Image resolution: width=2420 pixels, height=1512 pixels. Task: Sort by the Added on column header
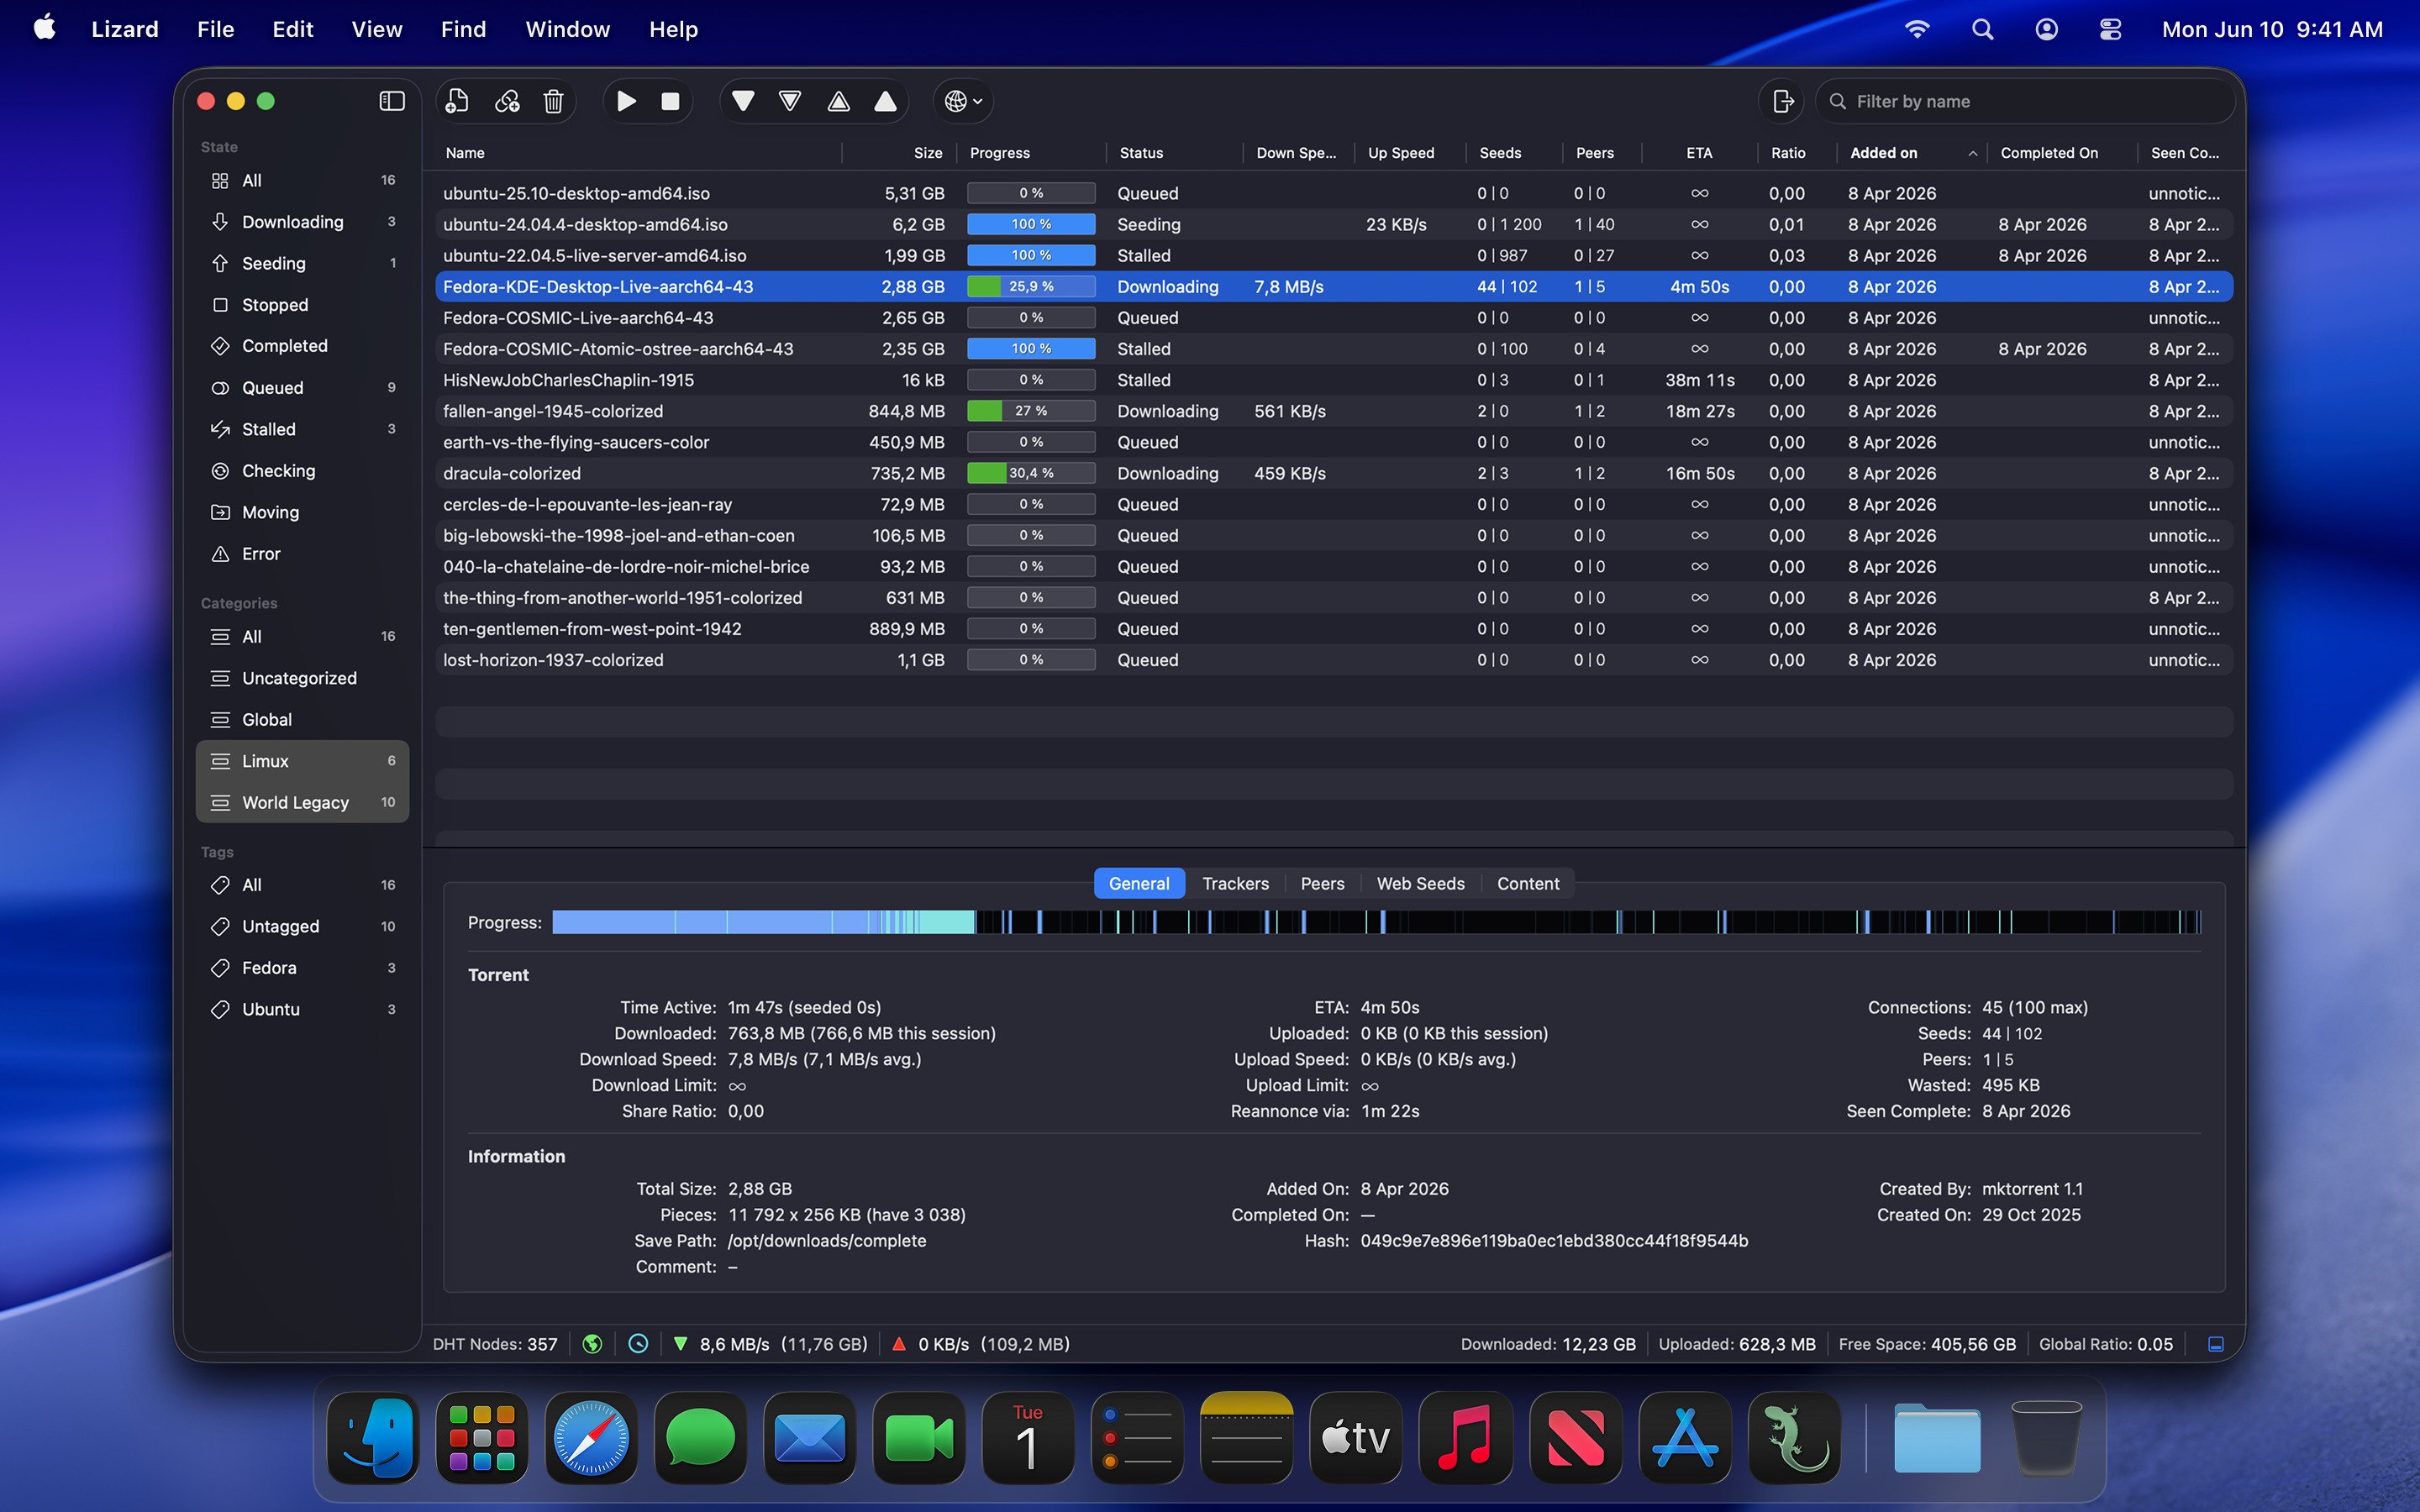point(1910,153)
